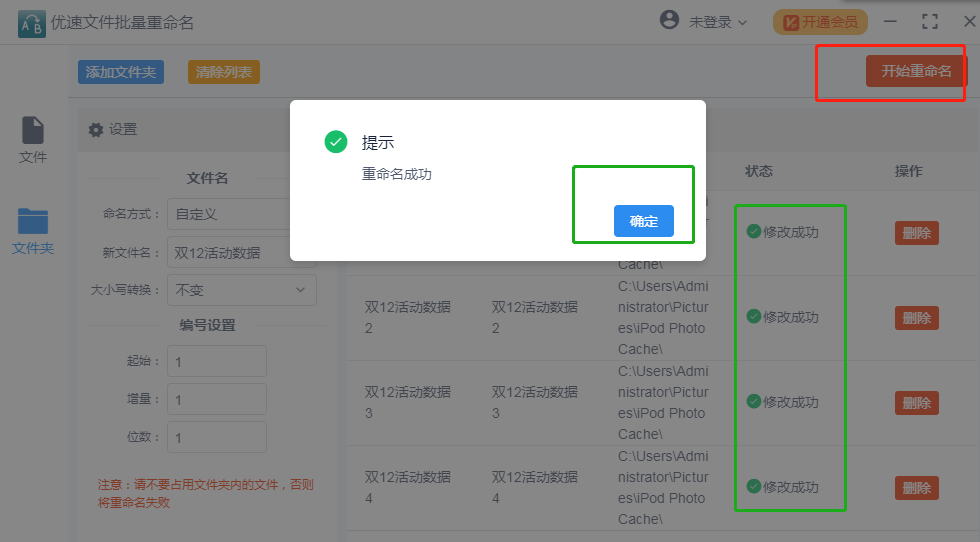Minimize the application window
This screenshot has width=980, height=542.
[x=890, y=22]
